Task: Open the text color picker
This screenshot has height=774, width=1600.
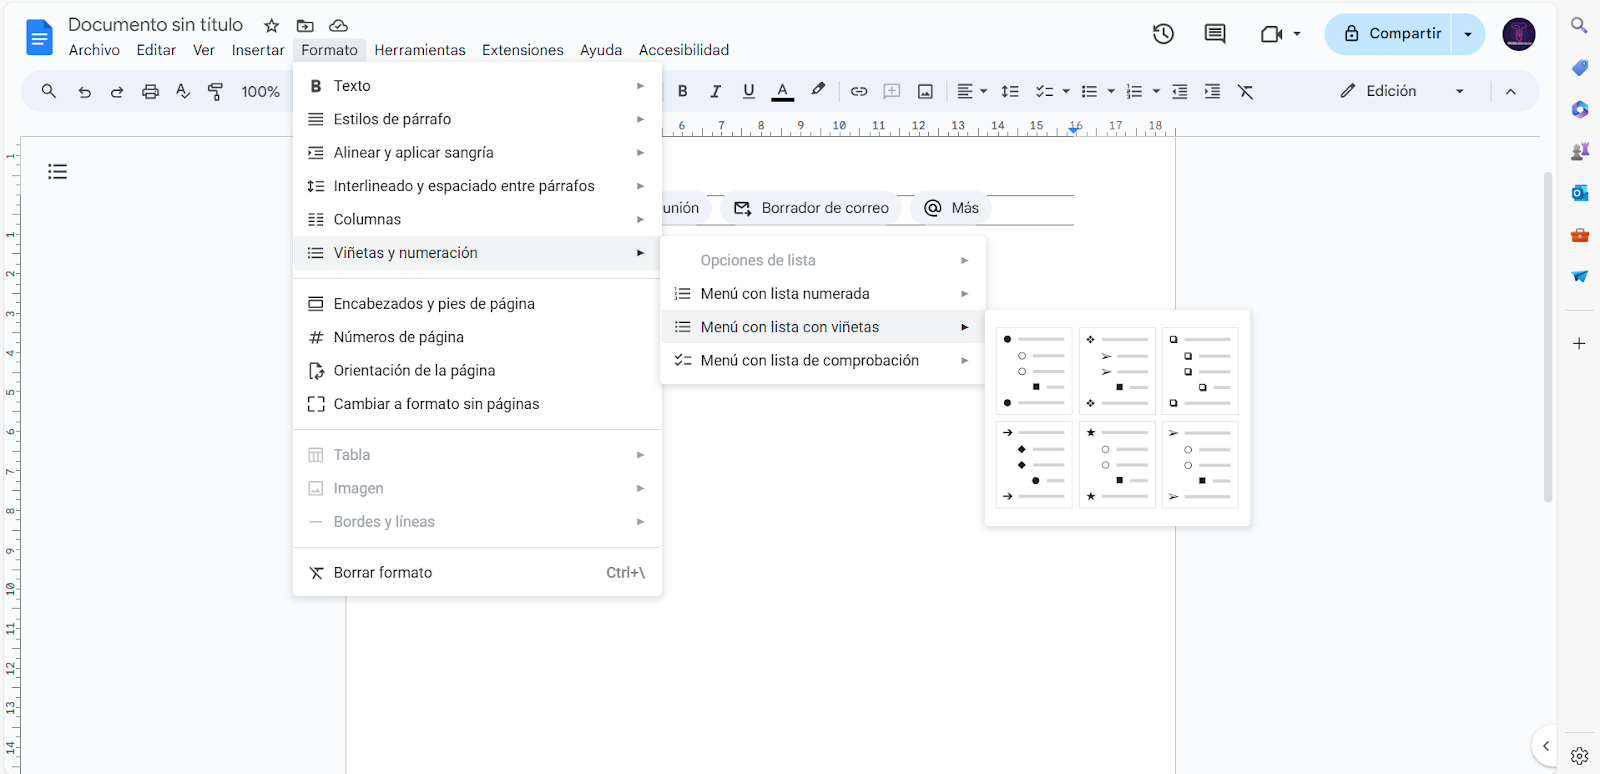Action: click(783, 91)
